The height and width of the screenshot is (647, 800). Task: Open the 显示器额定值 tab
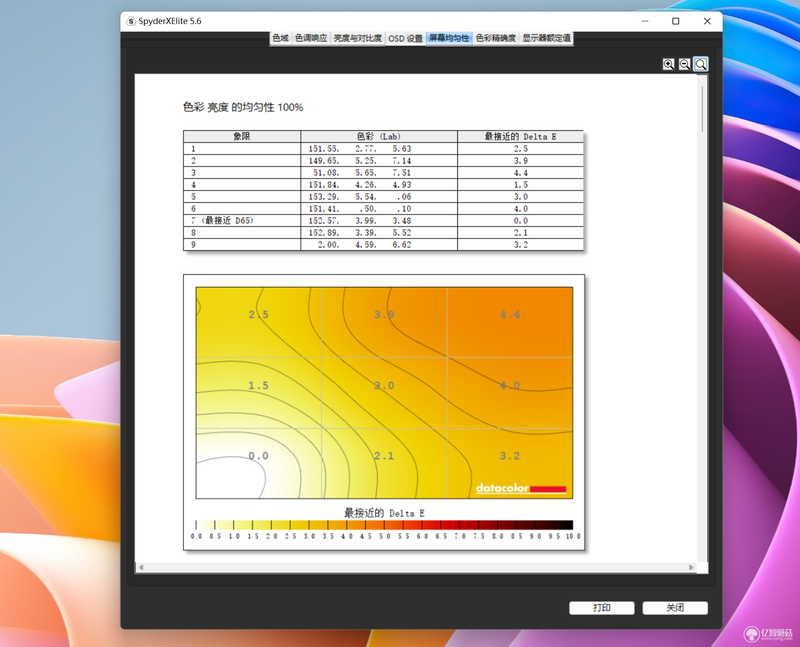[546, 38]
